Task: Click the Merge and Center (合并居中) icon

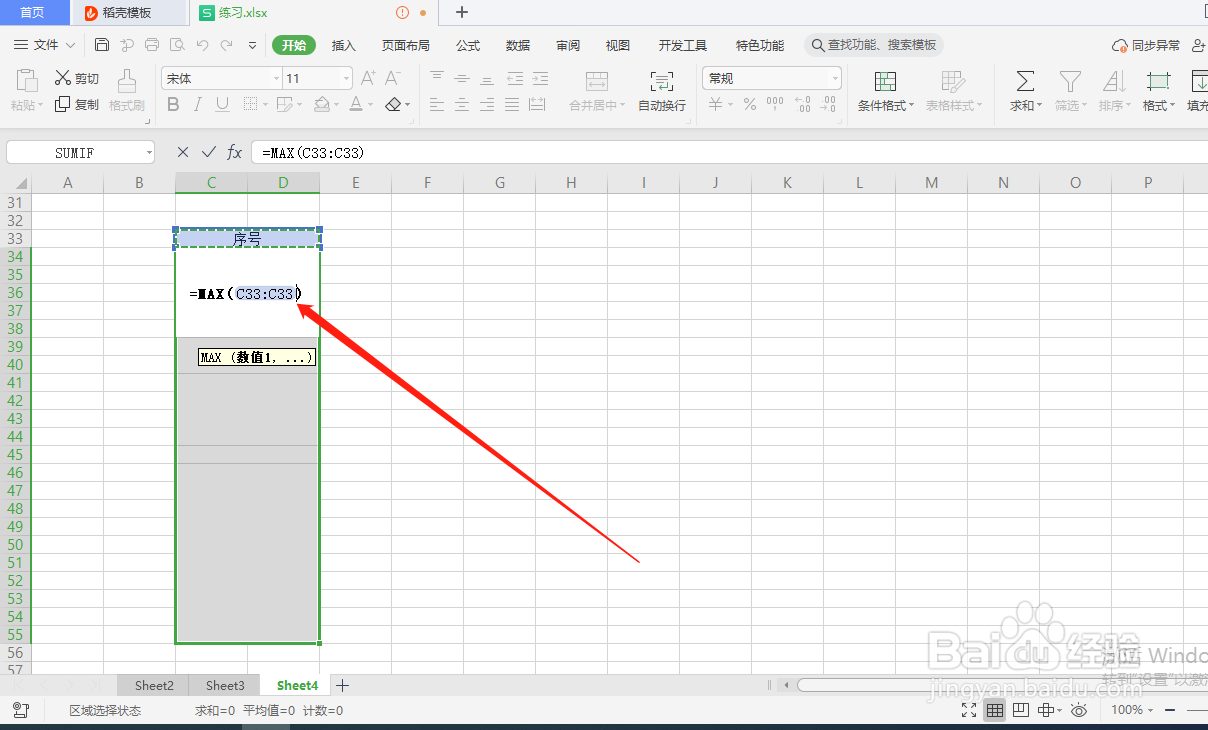Action: (x=597, y=81)
